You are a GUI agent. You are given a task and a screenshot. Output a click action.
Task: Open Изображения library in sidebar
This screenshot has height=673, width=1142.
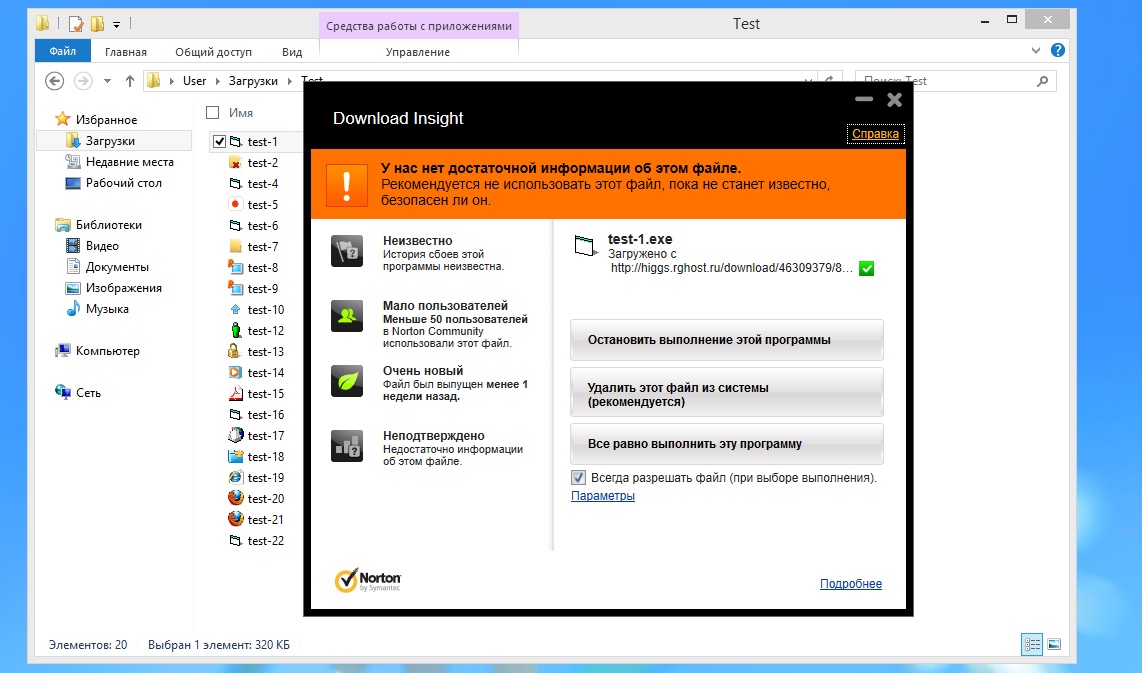point(123,288)
